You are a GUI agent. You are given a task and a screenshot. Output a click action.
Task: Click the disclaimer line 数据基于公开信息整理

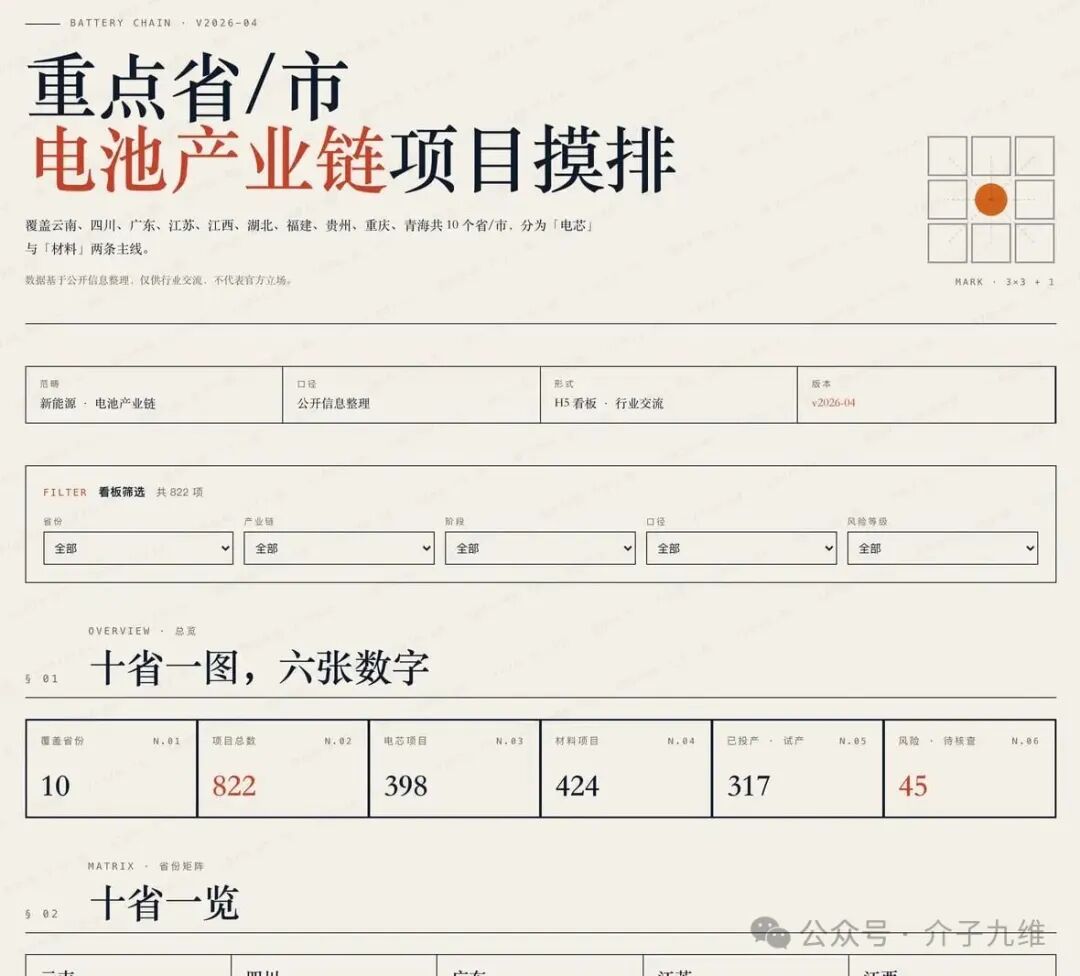pos(159,280)
